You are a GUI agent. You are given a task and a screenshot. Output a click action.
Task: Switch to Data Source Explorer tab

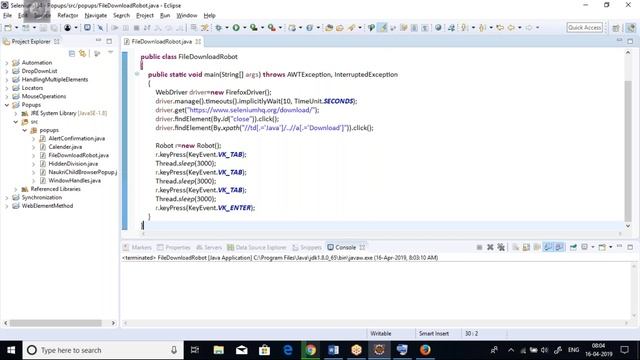pyautogui.click(x=257, y=247)
